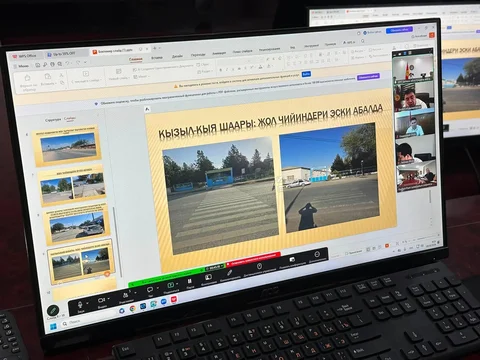Click the Новый слайд button
Image resolution: width=480 pixels, height=360 pixels.
pyautogui.click(x=118, y=74)
